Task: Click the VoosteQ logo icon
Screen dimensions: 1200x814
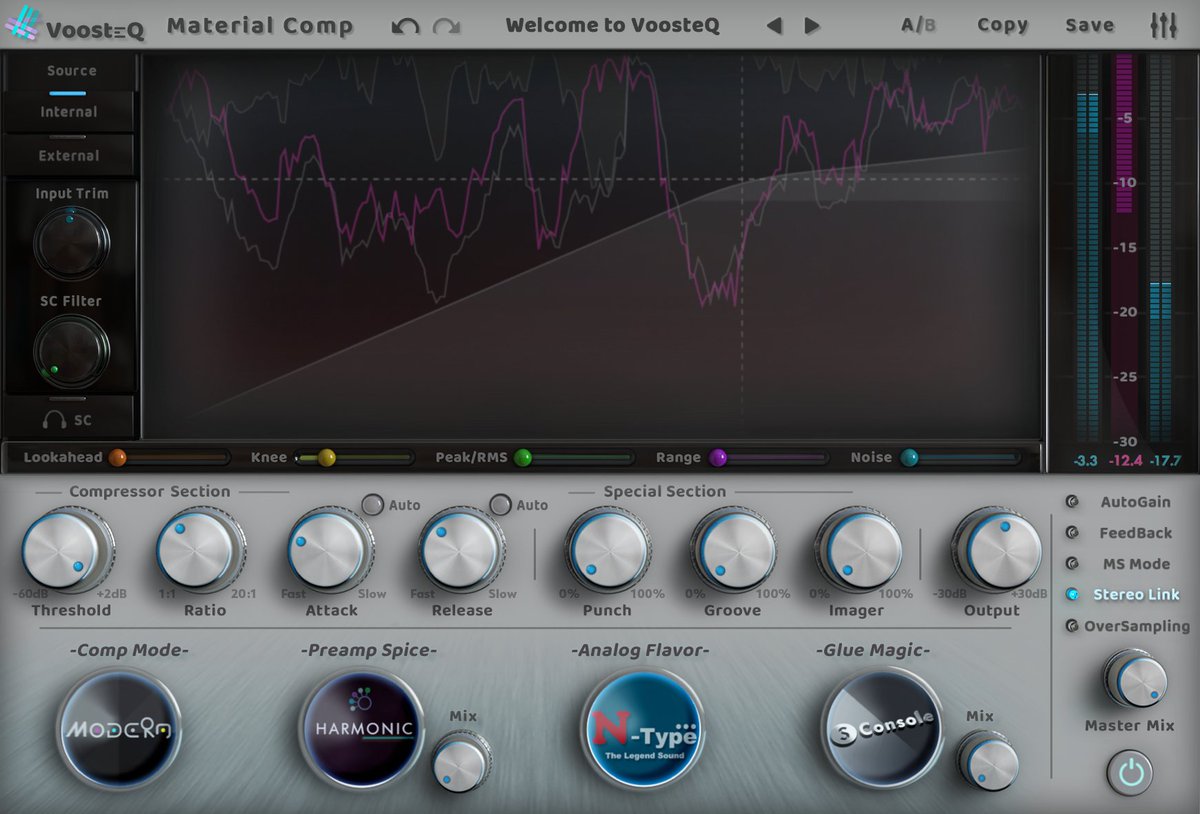Action: (x=22, y=25)
